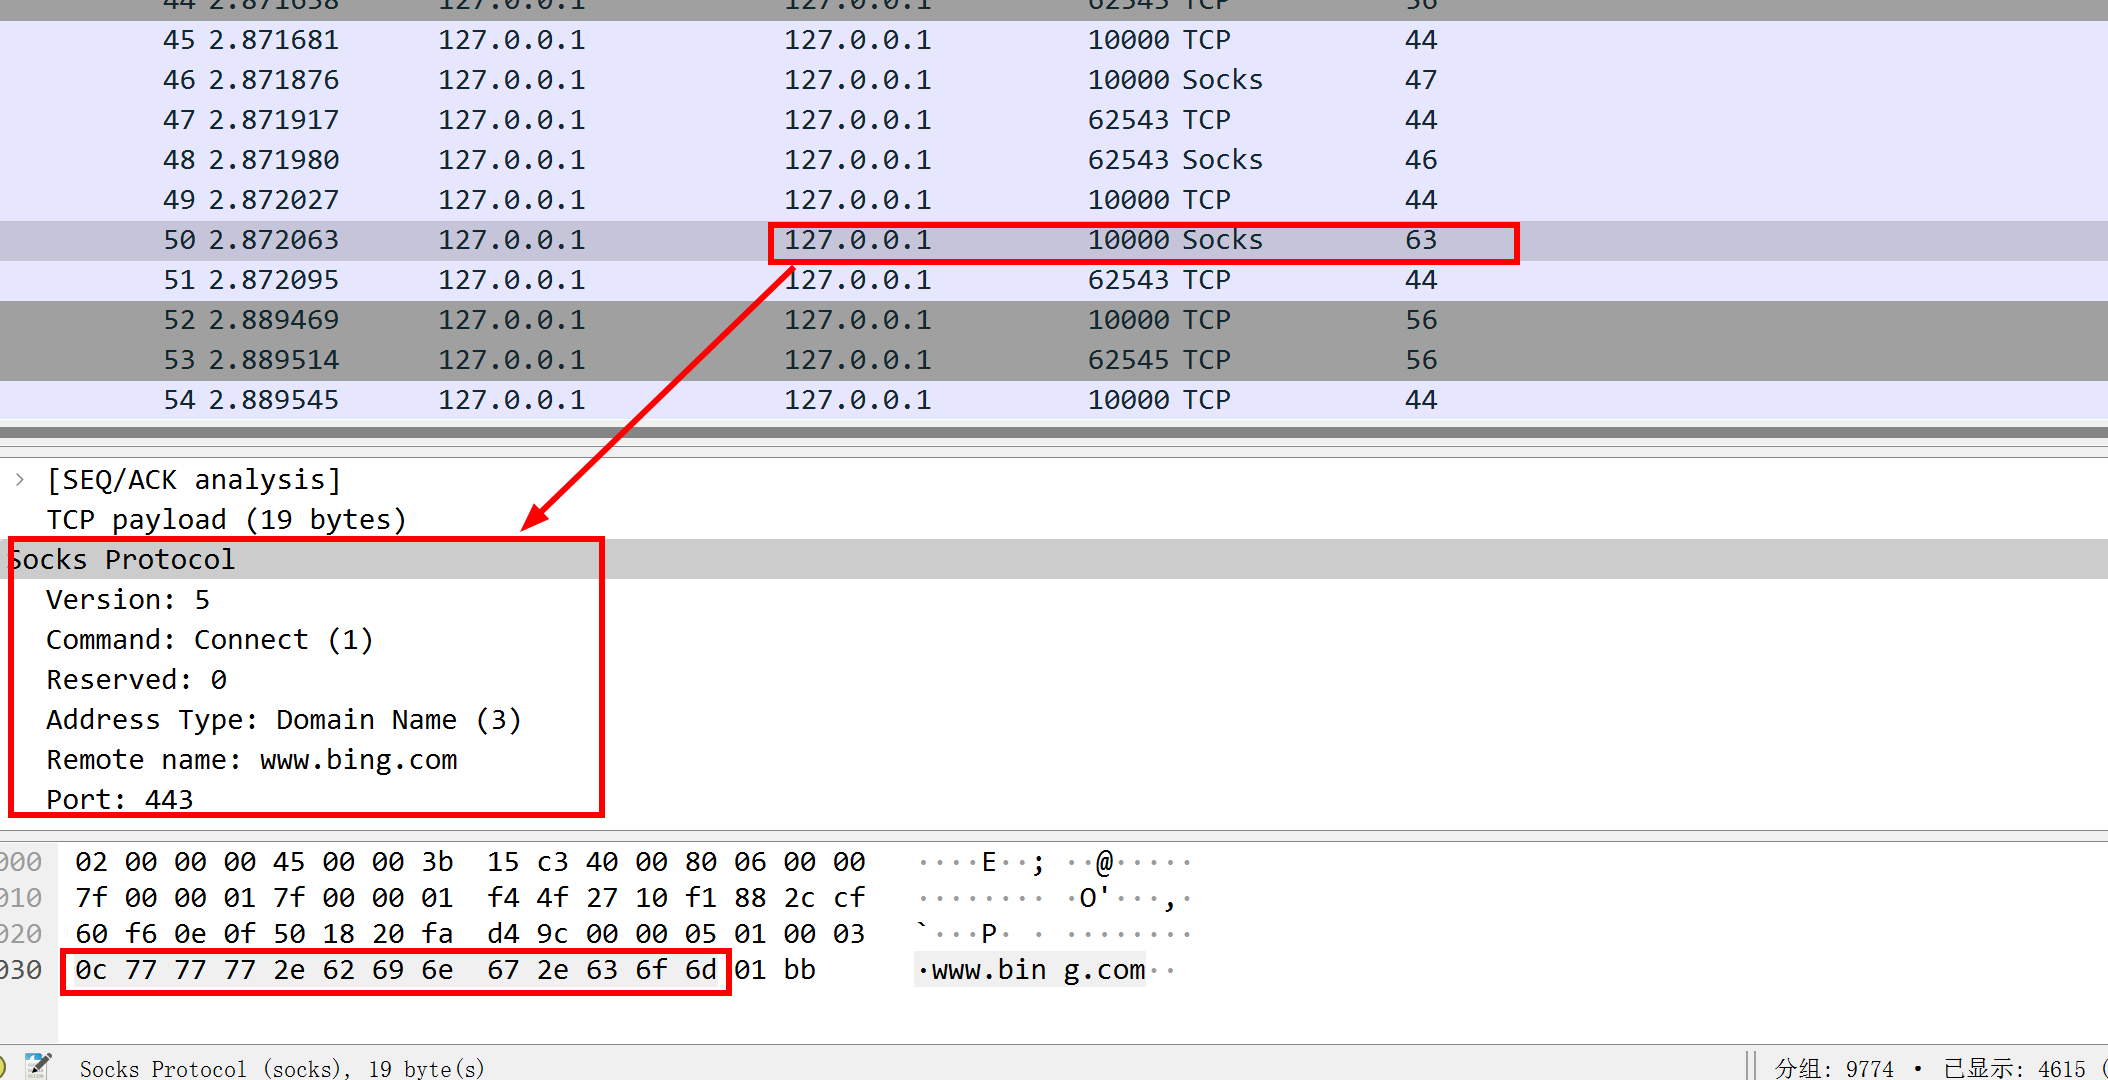Select the Socks Protocol tree header
This screenshot has height=1080, width=2108.
[x=1054, y=559]
